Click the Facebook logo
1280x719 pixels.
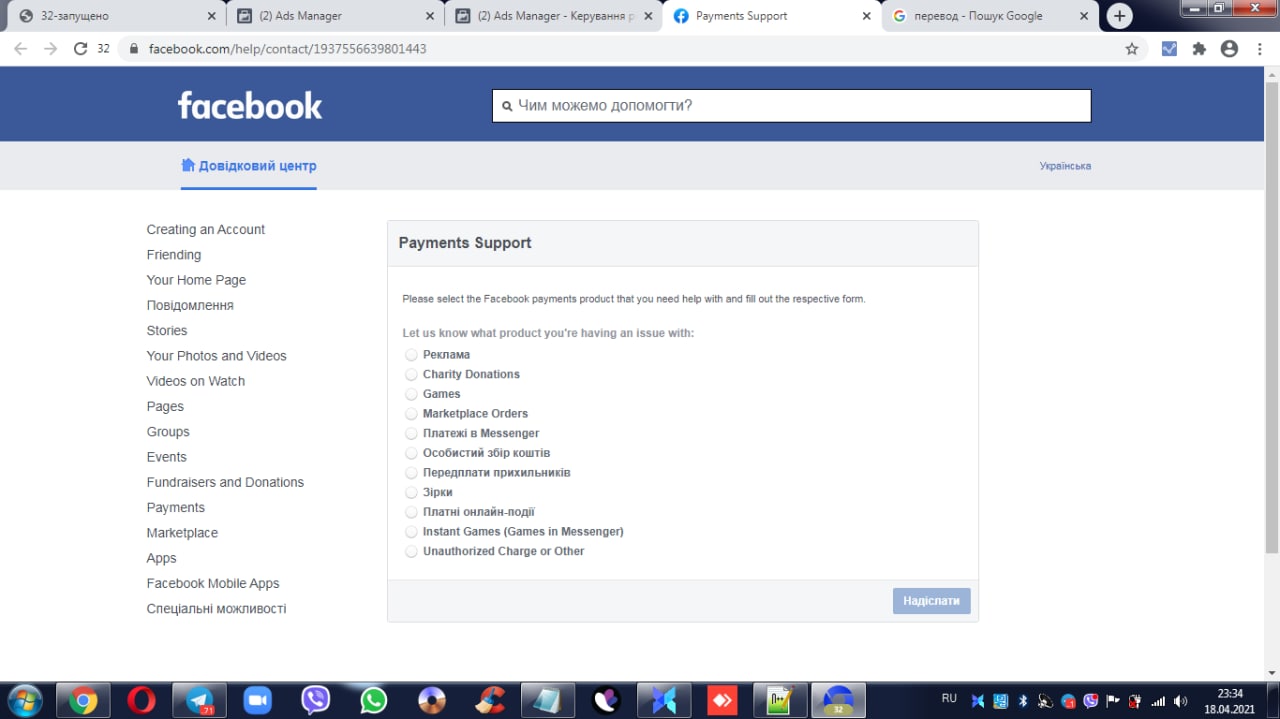tap(250, 105)
